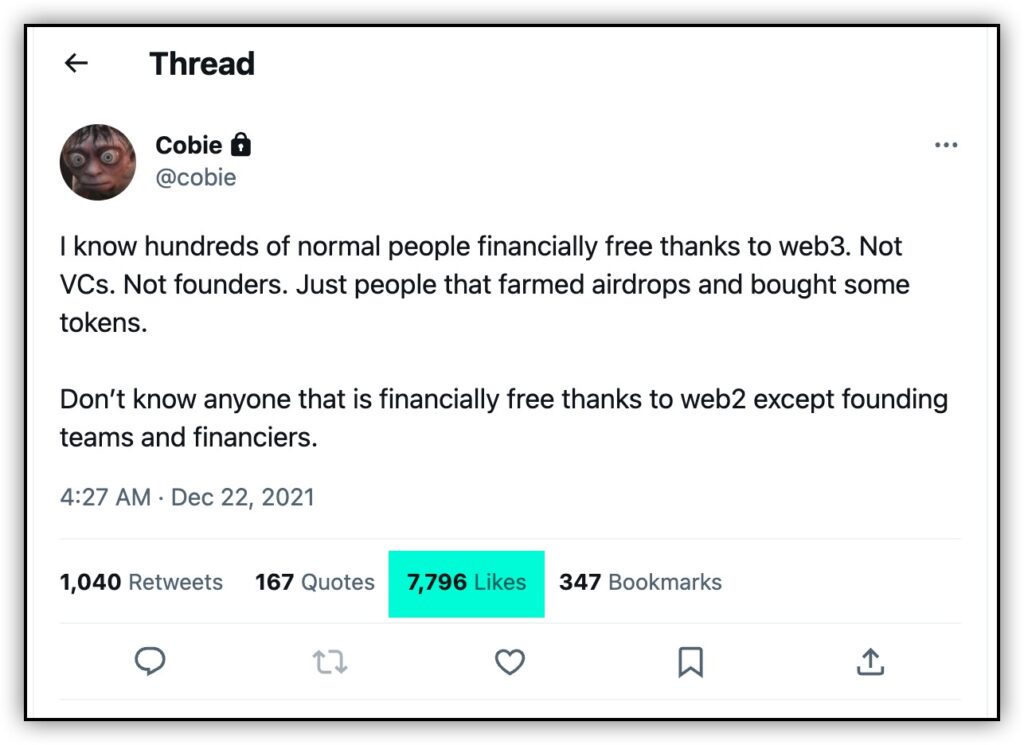Open the @cobie handle link

pos(196,177)
